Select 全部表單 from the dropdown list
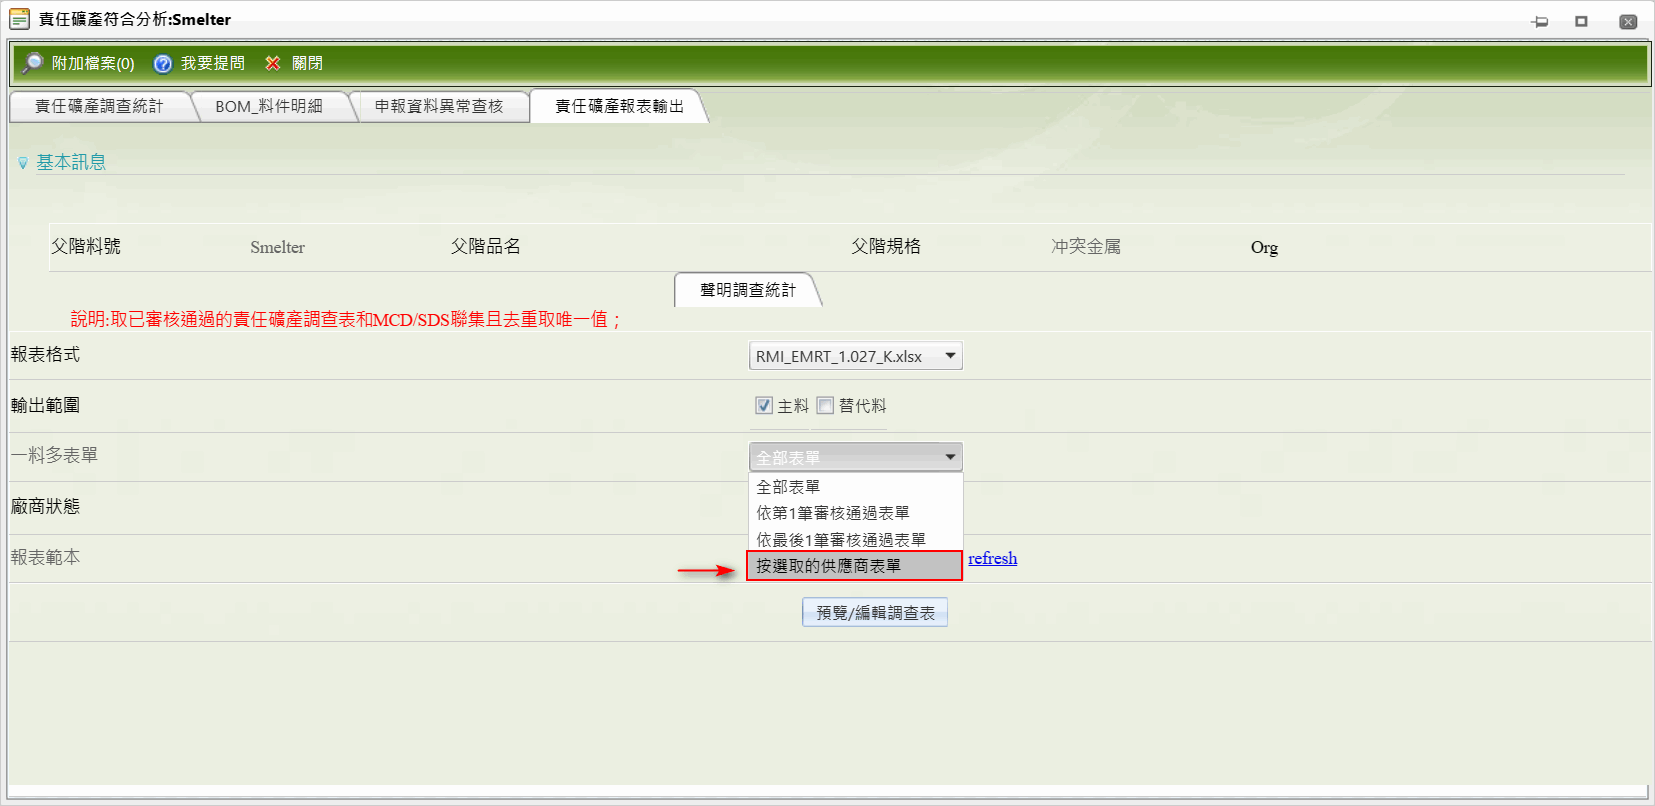The height and width of the screenshot is (806, 1655). coord(856,487)
